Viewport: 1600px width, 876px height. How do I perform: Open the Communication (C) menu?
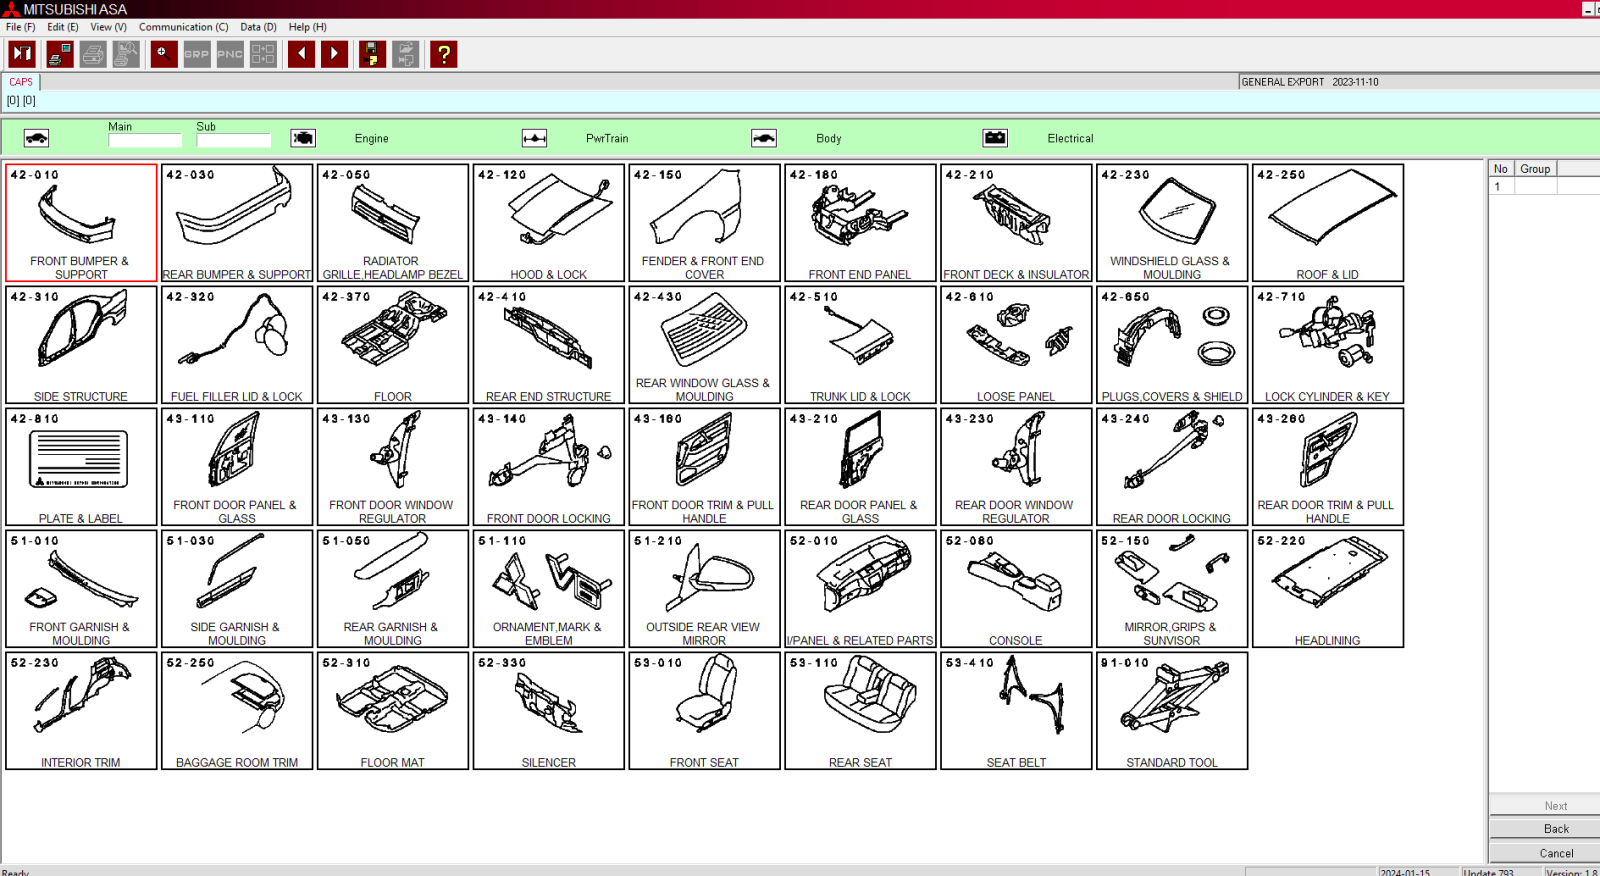(x=183, y=27)
